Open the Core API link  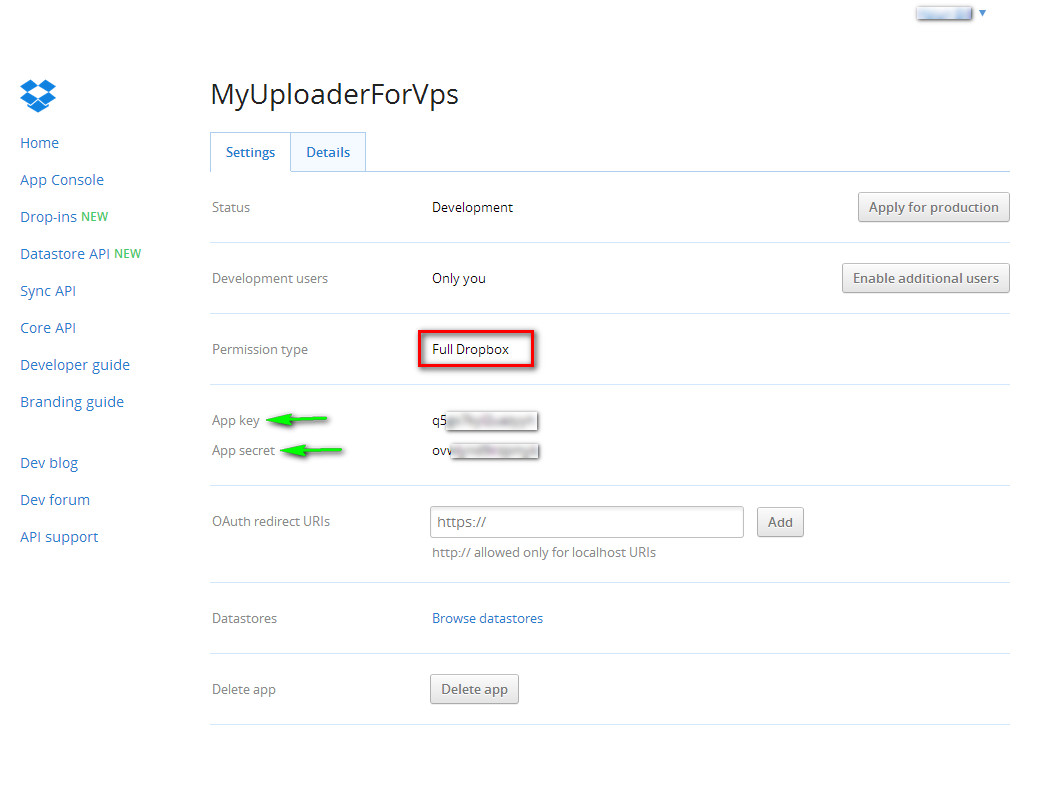tap(47, 328)
